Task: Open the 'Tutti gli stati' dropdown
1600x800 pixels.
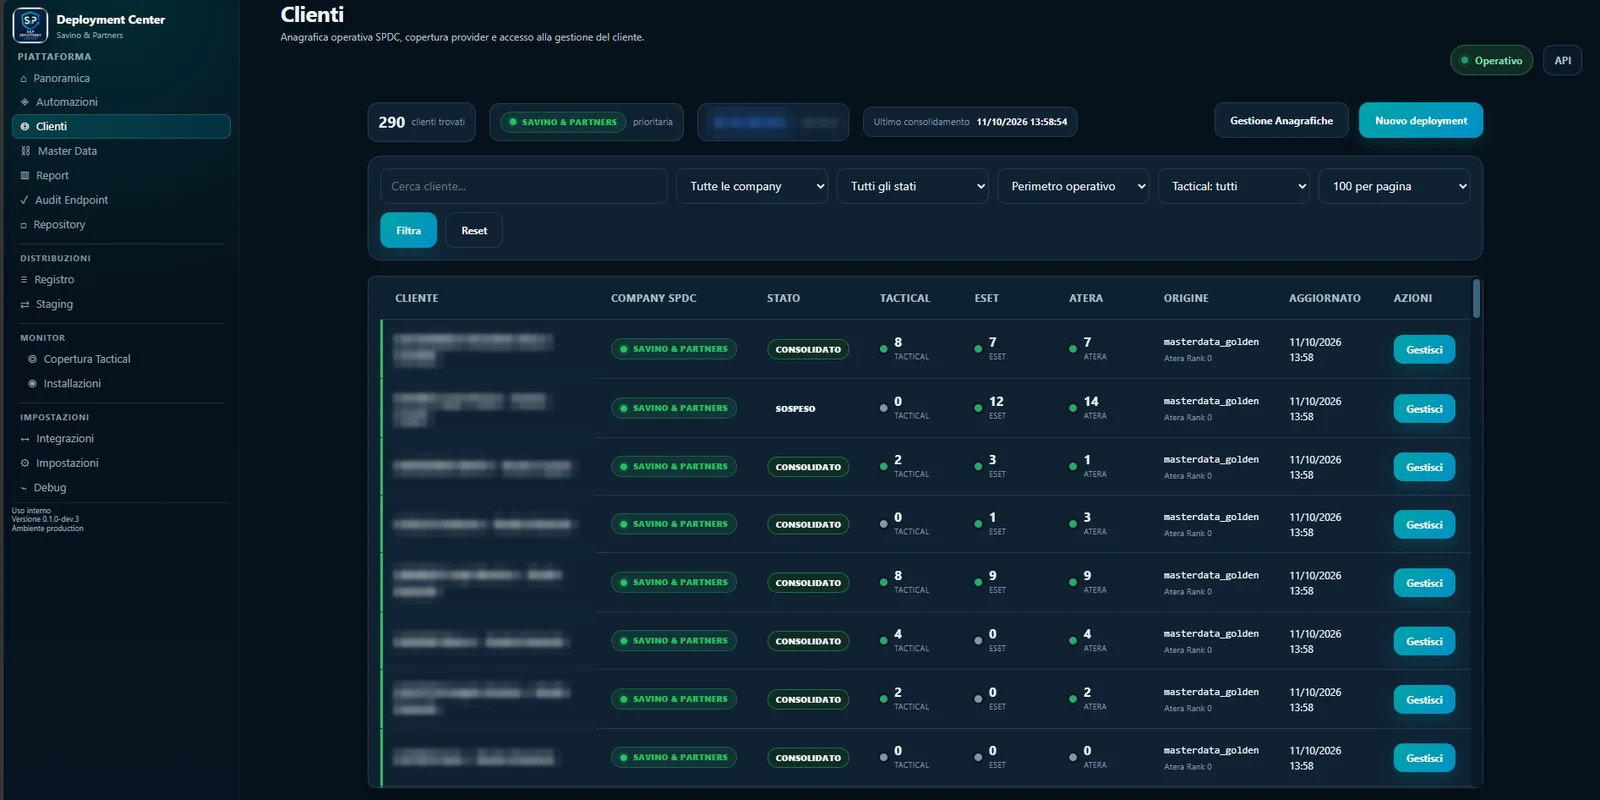Action: coord(913,186)
